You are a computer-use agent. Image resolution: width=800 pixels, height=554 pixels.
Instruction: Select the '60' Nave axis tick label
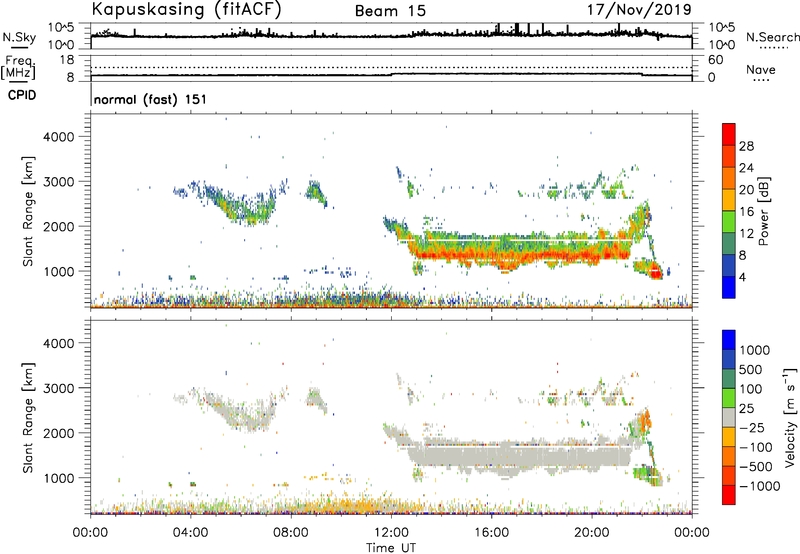click(716, 60)
